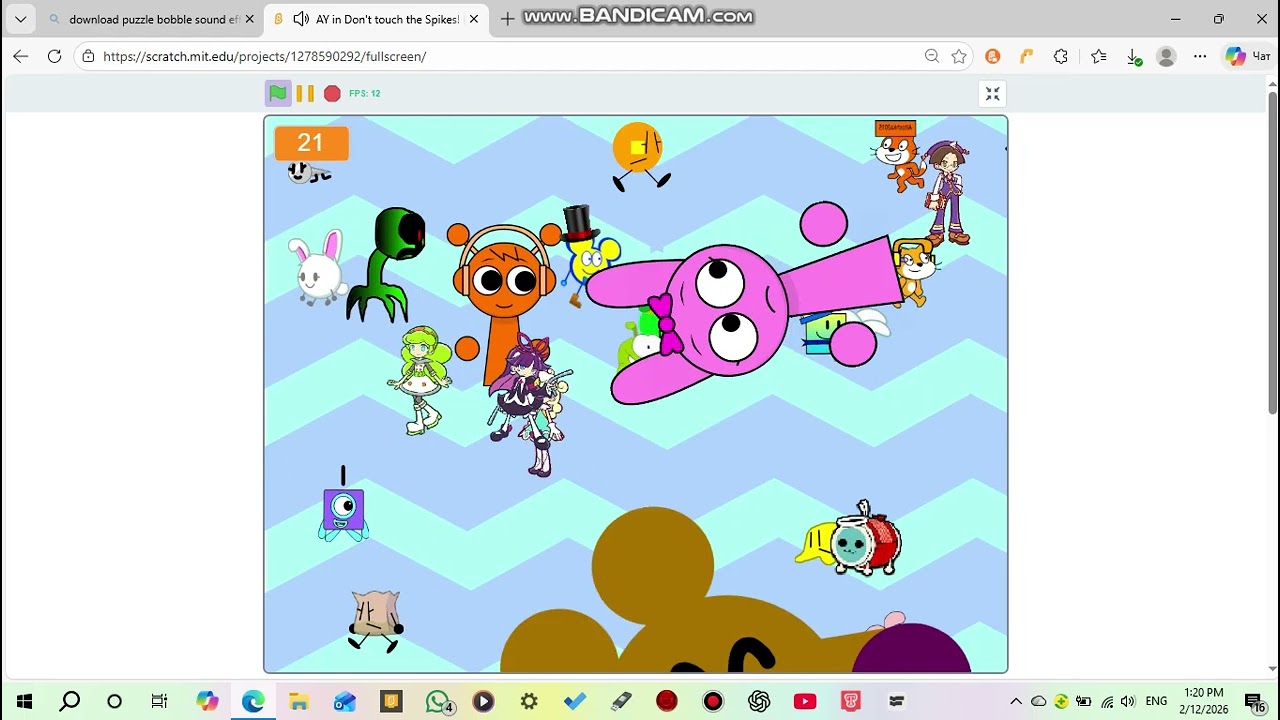Click the purple one-eyed block character
Viewport: 1280px width, 720px height.
click(343, 511)
